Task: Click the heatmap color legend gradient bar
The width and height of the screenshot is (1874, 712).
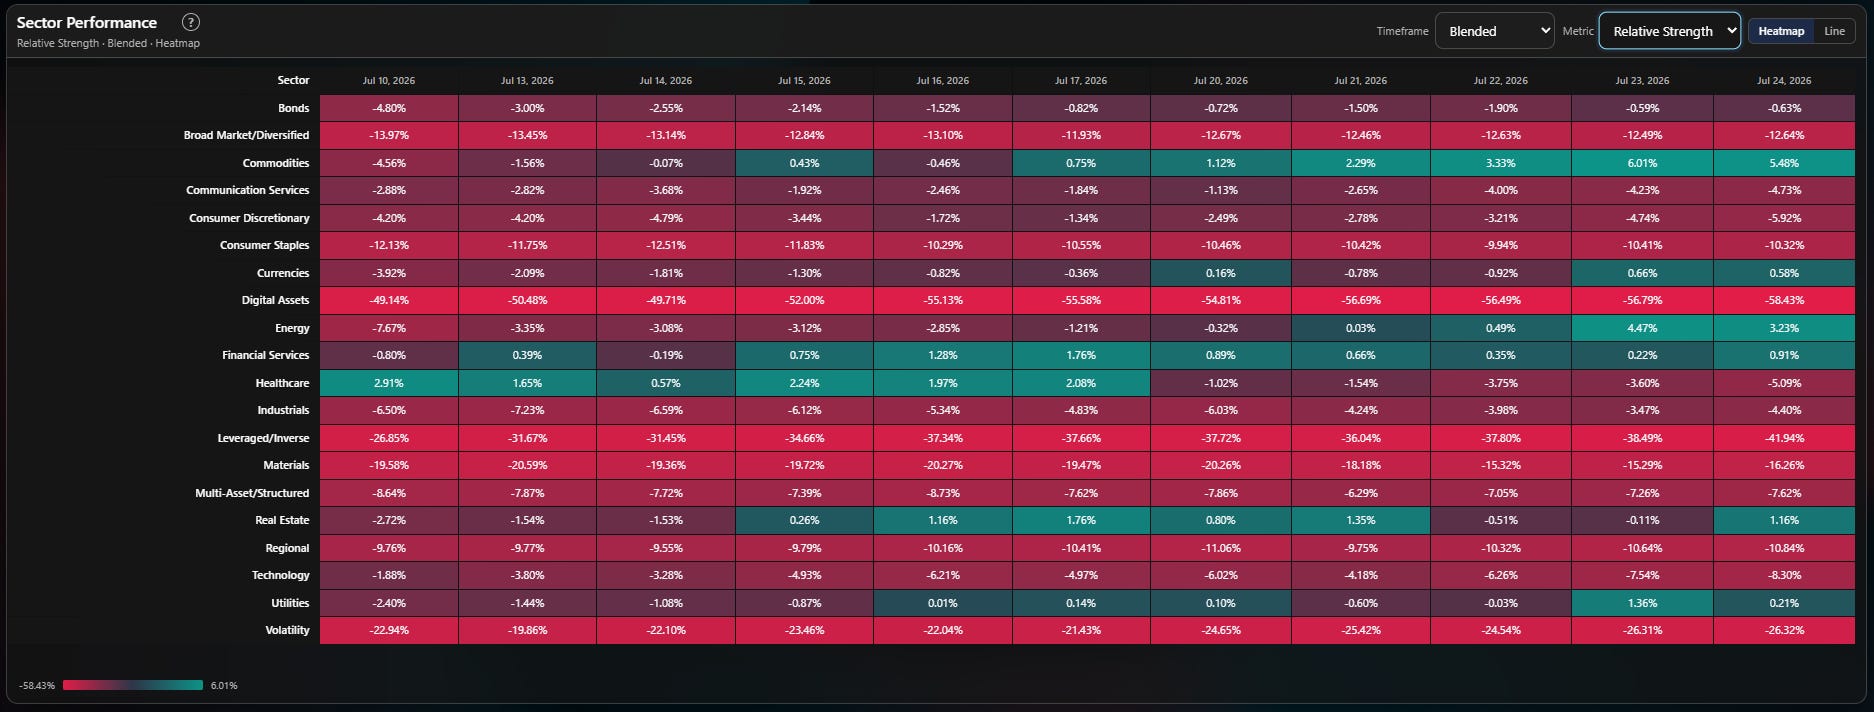Action: [x=133, y=685]
